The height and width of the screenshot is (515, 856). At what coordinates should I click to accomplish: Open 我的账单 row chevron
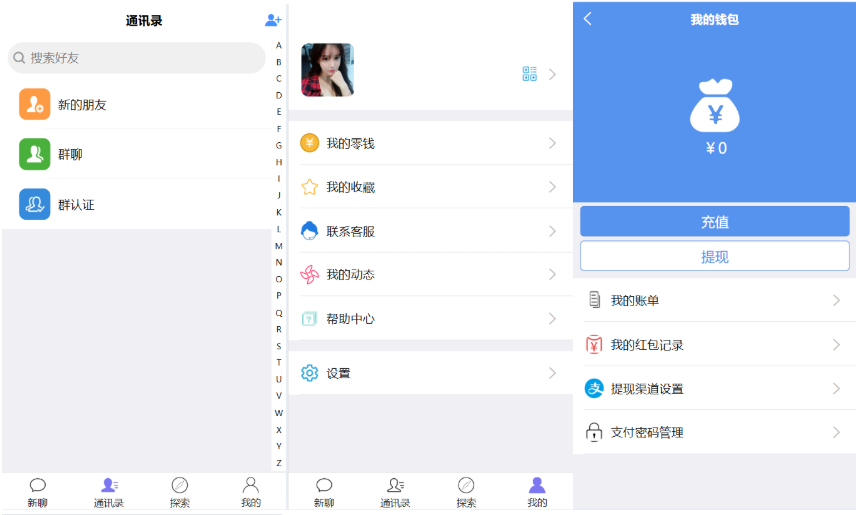tap(836, 300)
